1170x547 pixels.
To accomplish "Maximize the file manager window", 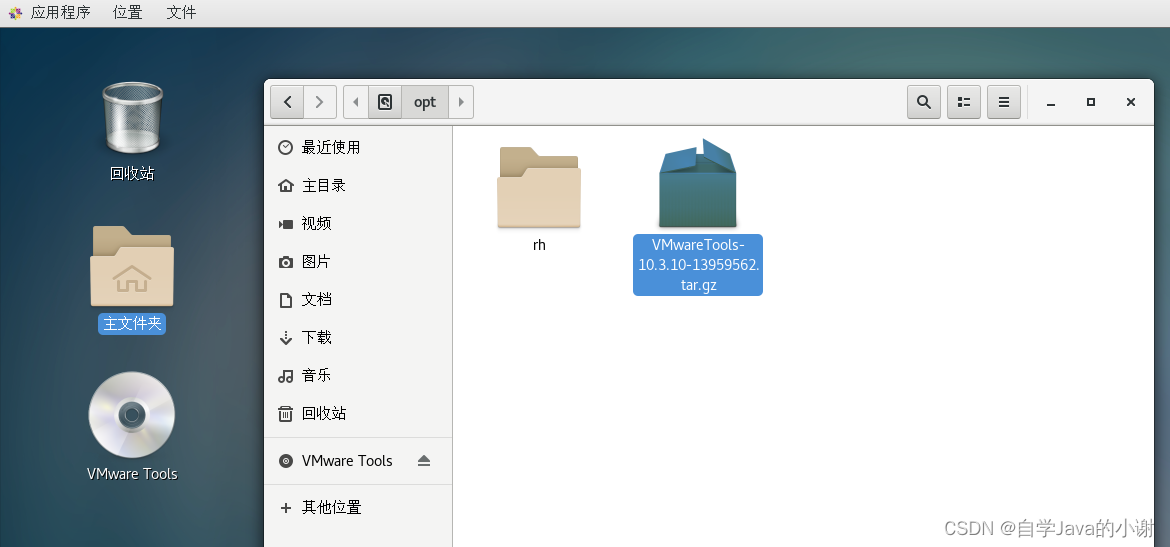I will tap(1091, 102).
